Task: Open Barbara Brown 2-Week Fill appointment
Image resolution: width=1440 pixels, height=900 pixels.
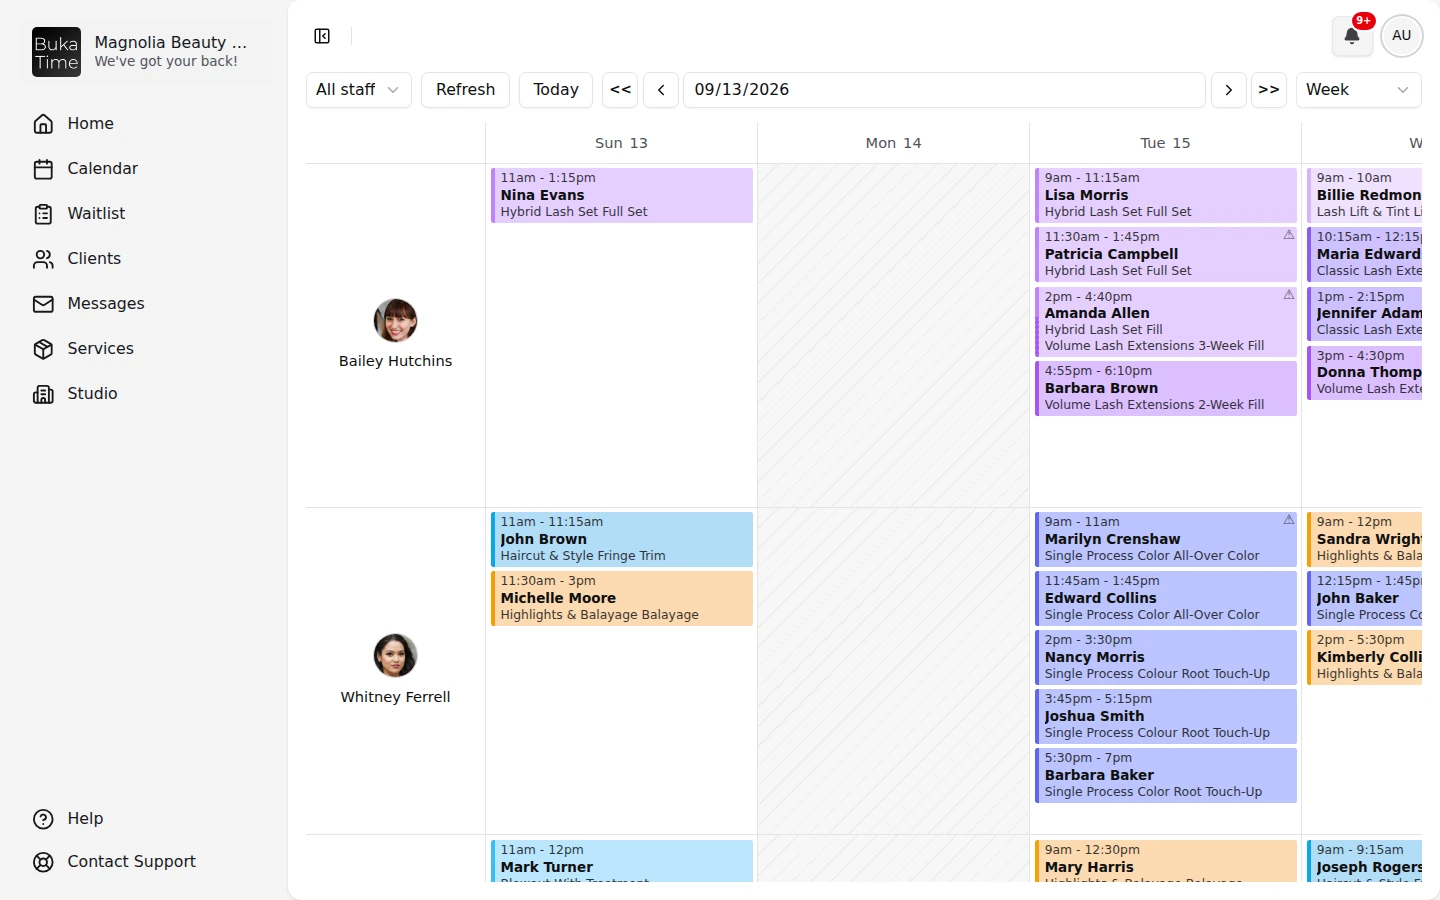Action: tap(1166, 388)
